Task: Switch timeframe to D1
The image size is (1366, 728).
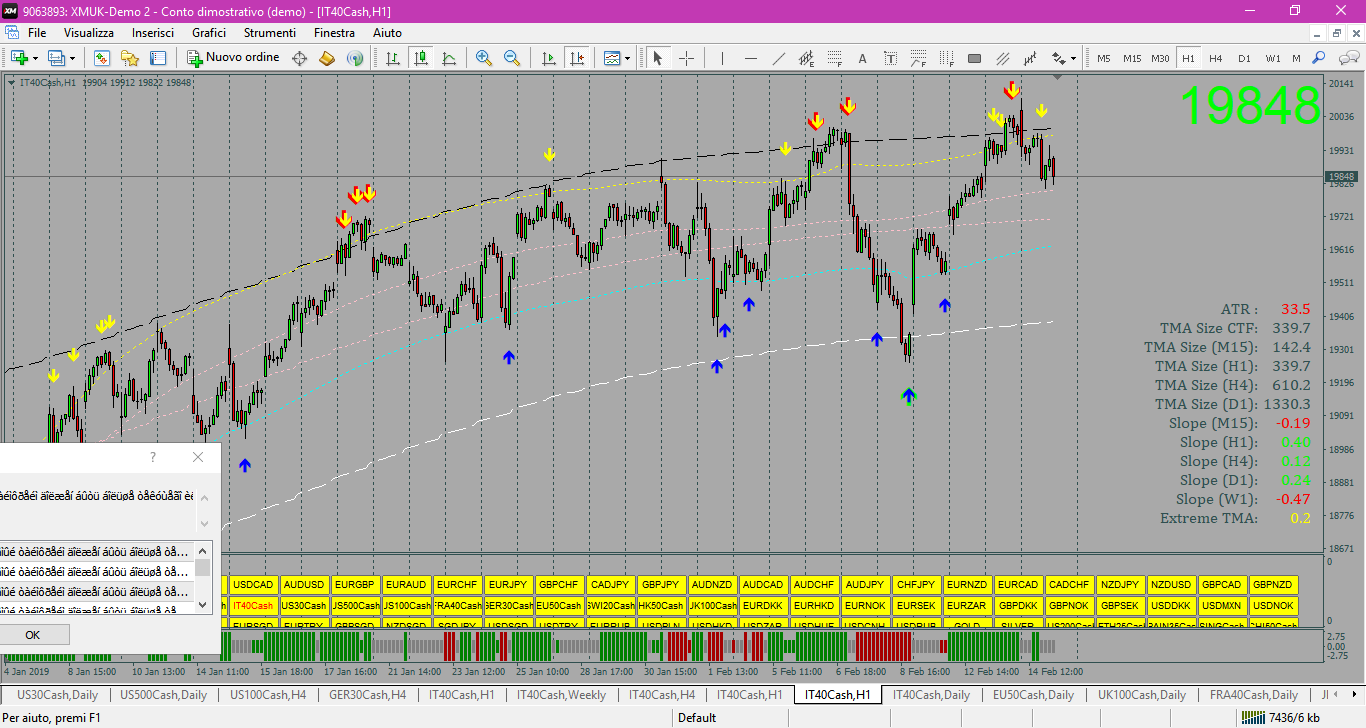Action: tap(1244, 58)
